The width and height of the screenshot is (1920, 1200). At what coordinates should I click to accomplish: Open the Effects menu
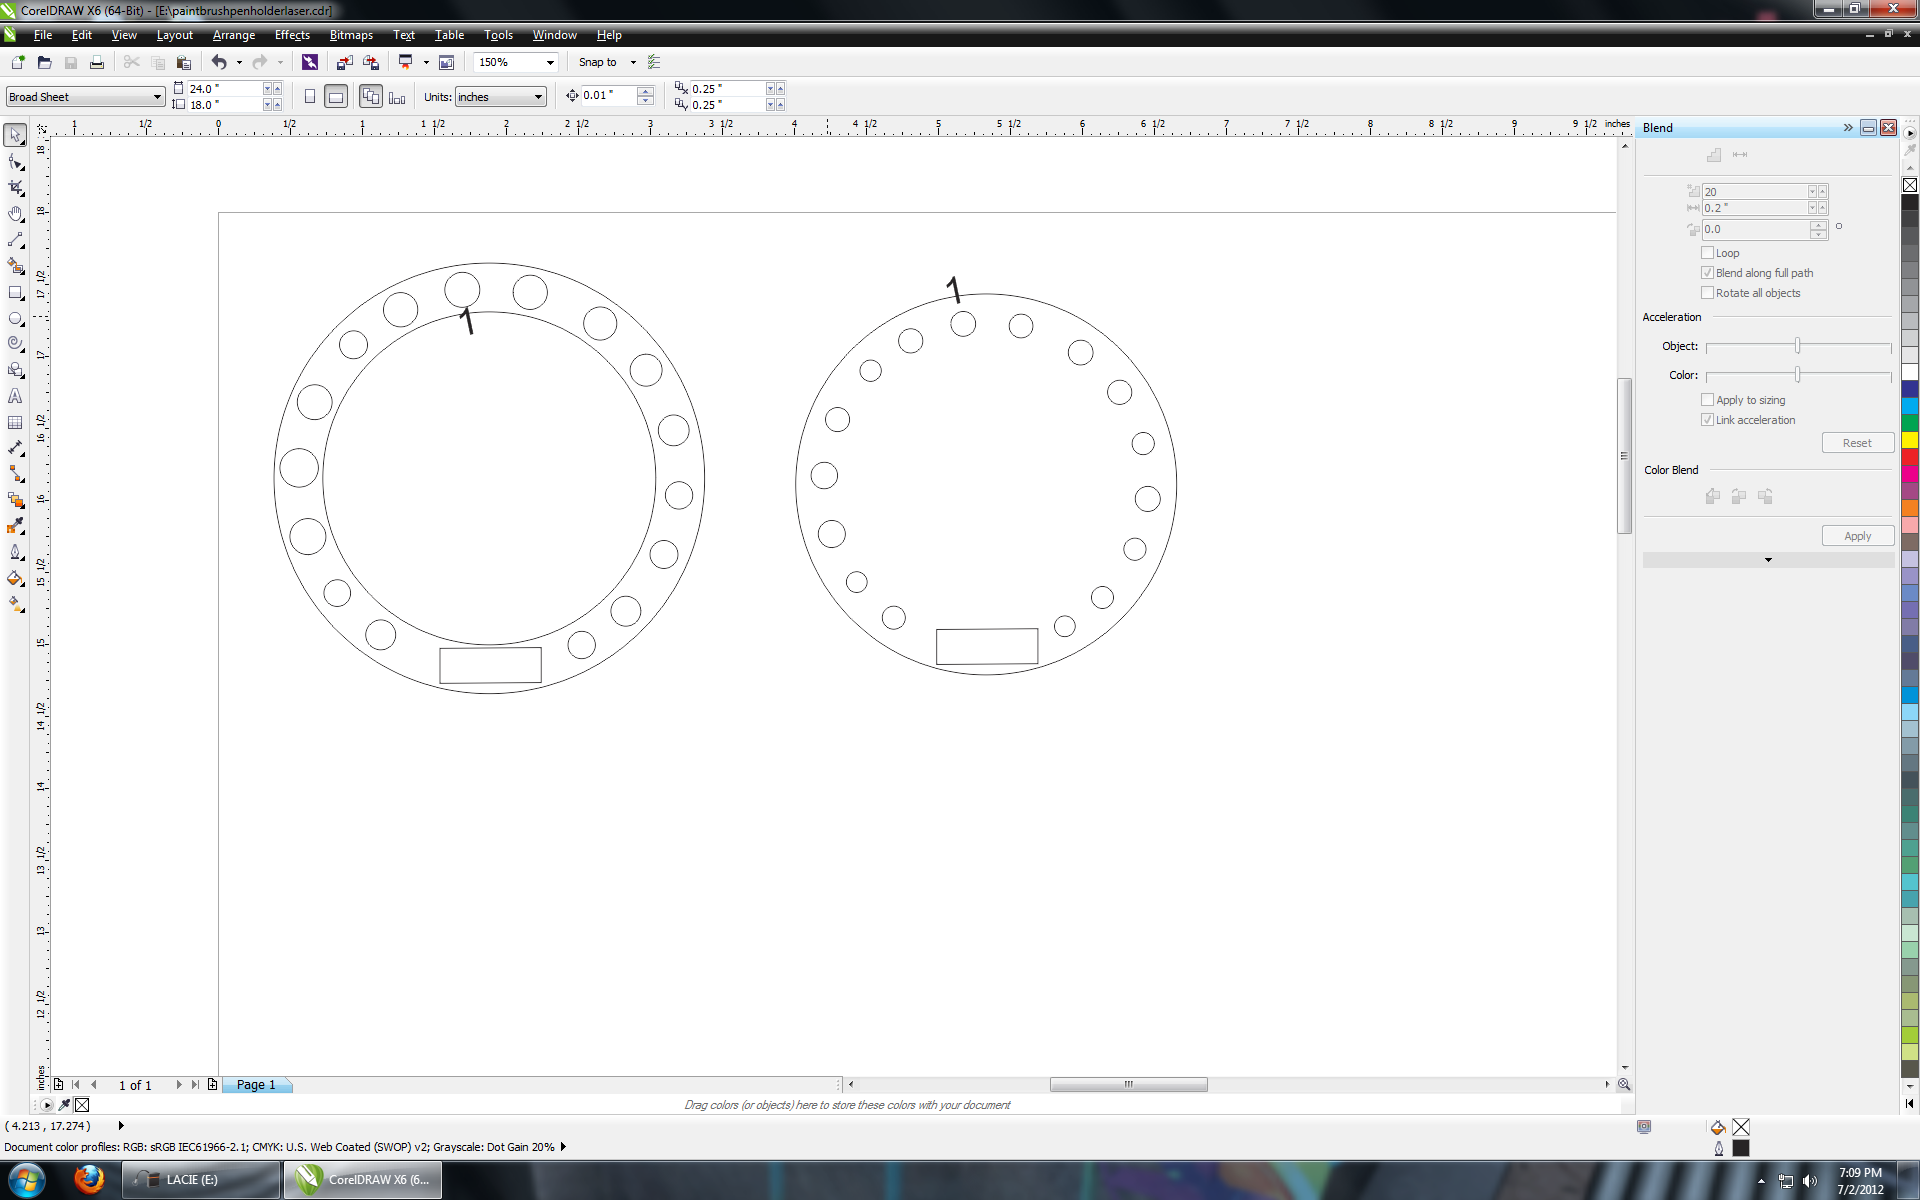[x=292, y=35]
